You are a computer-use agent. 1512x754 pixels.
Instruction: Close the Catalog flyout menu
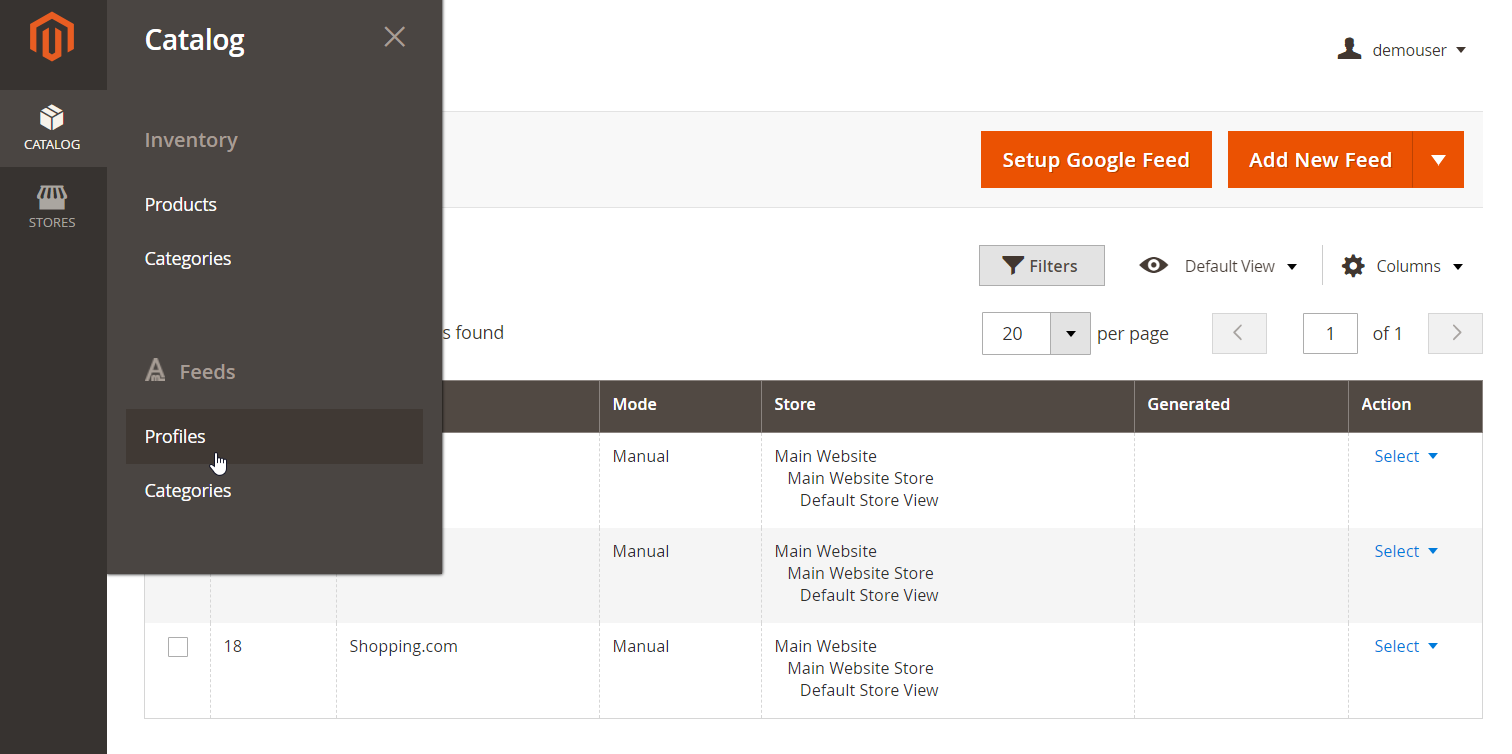coord(395,37)
